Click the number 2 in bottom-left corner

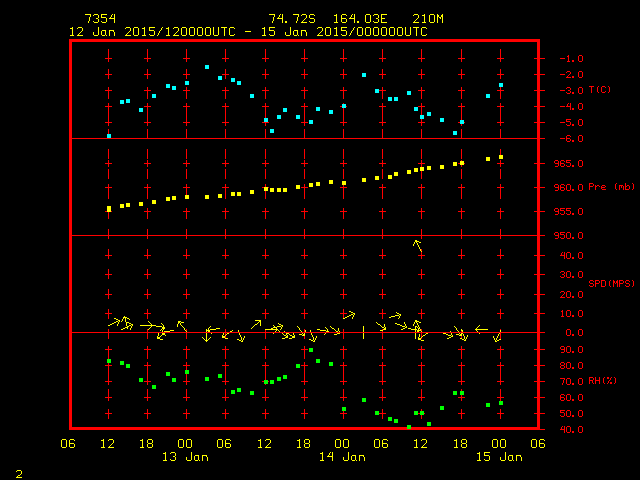pyautogui.click(x=18, y=471)
